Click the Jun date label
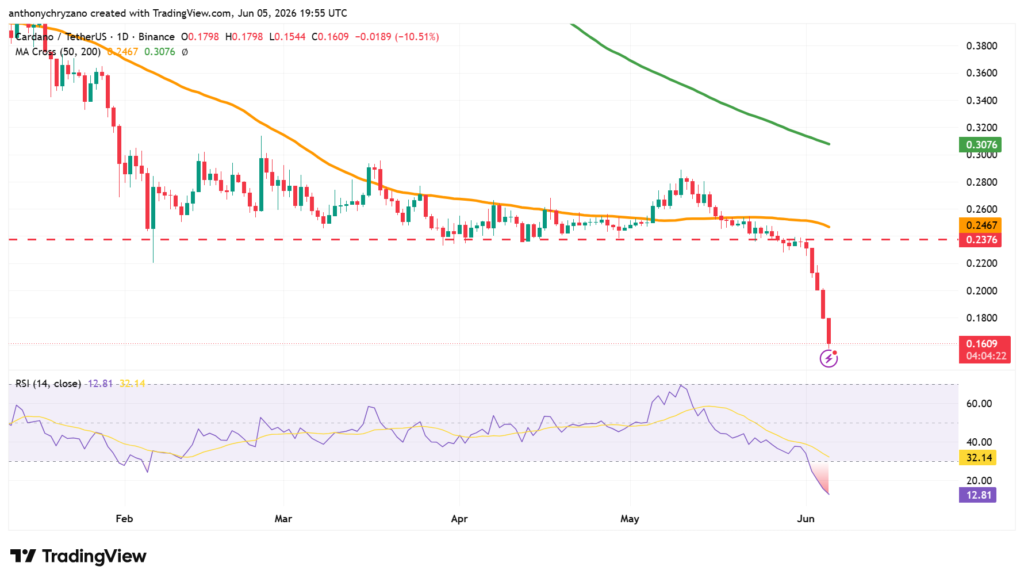The width and height of the screenshot is (1024, 582). 806,519
